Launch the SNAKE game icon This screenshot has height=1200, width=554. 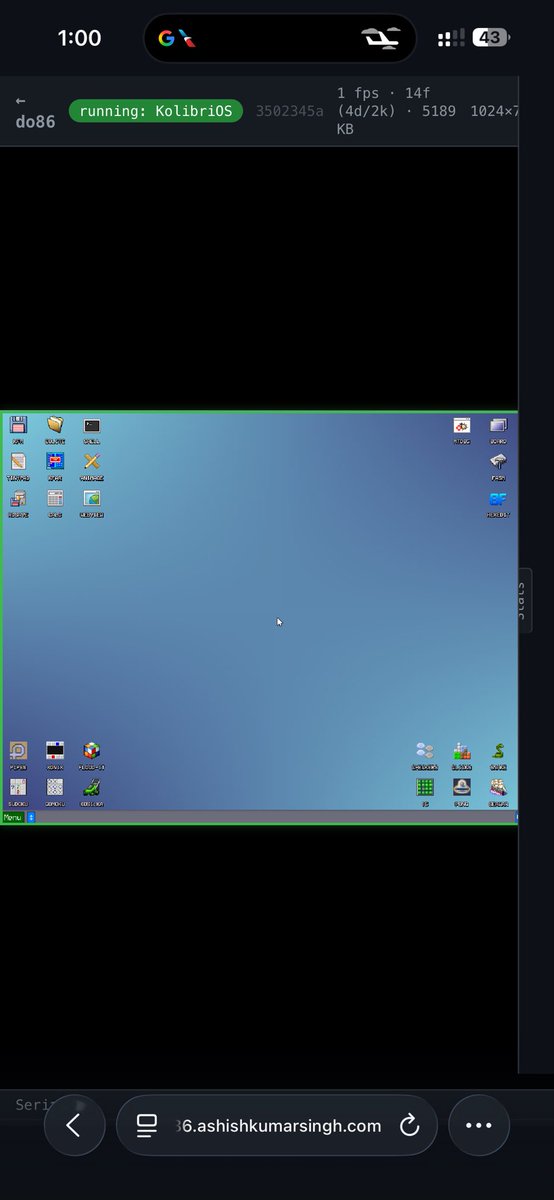[498, 750]
